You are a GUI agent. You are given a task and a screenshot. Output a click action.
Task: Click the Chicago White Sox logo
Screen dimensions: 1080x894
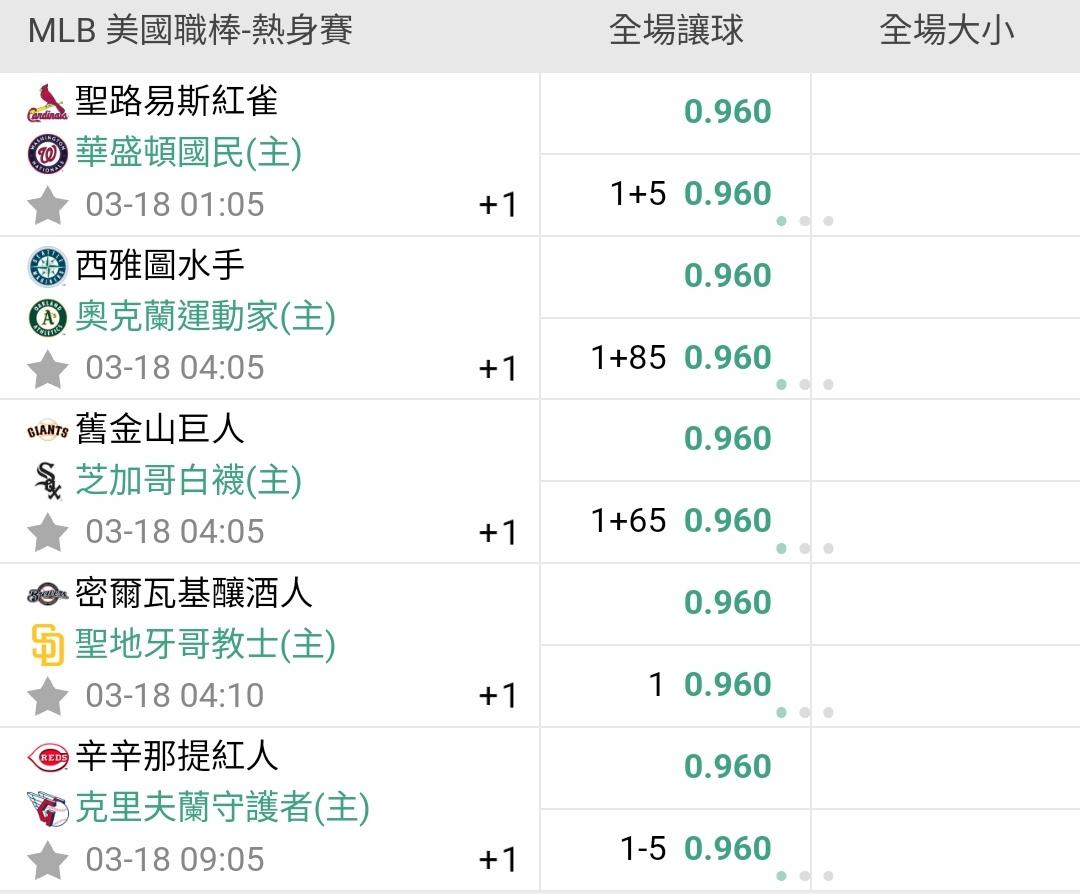[47, 482]
